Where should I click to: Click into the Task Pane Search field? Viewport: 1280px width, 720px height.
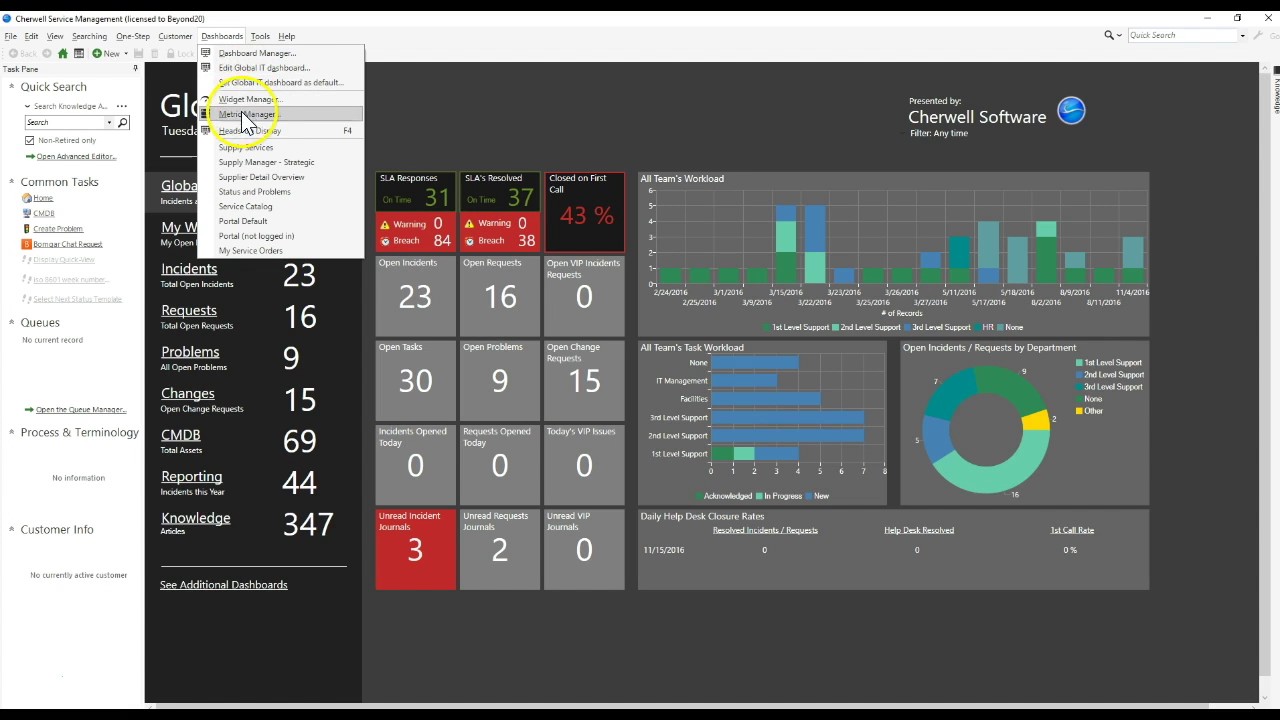coord(65,122)
